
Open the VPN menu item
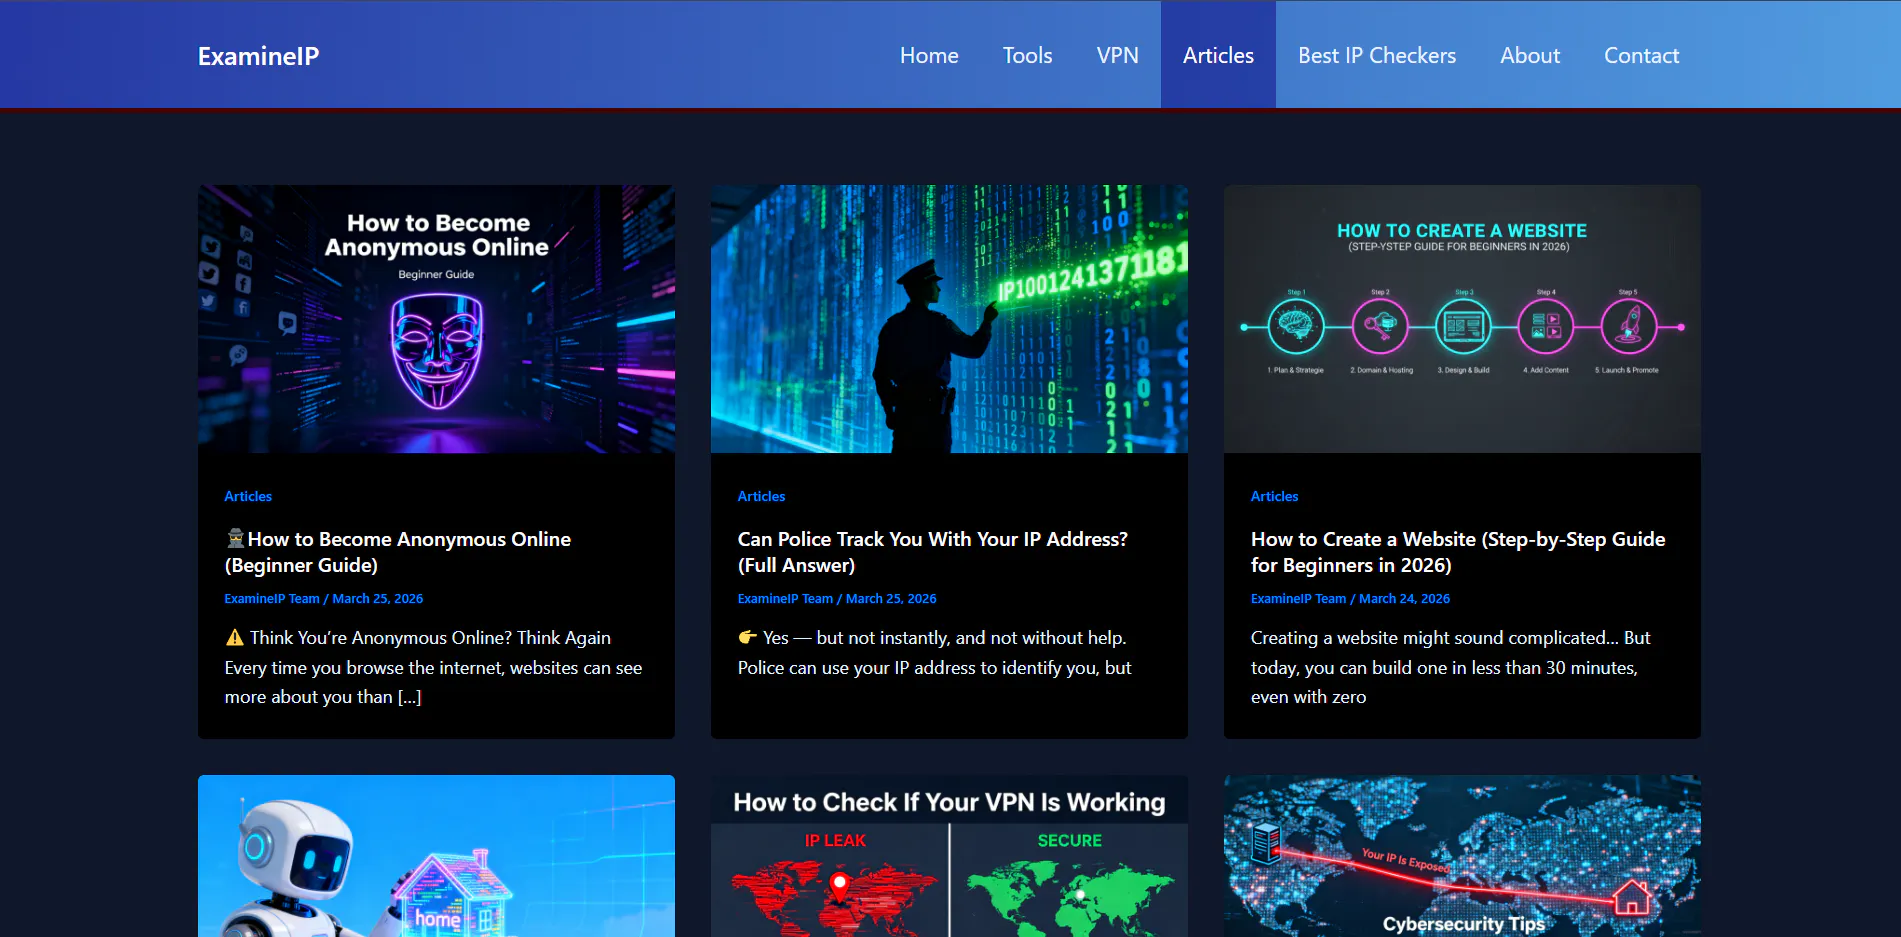click(x=1117, y=55)
